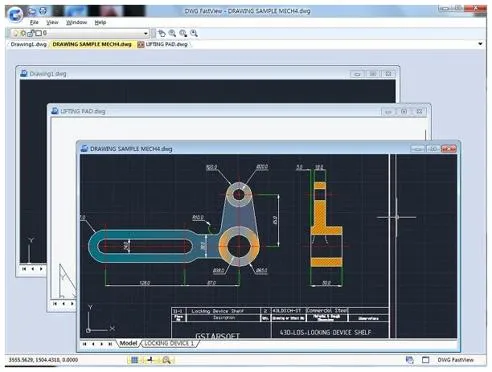Click the zoom window magnifier tool
The image size is (492, 372).
pos(183,33)
